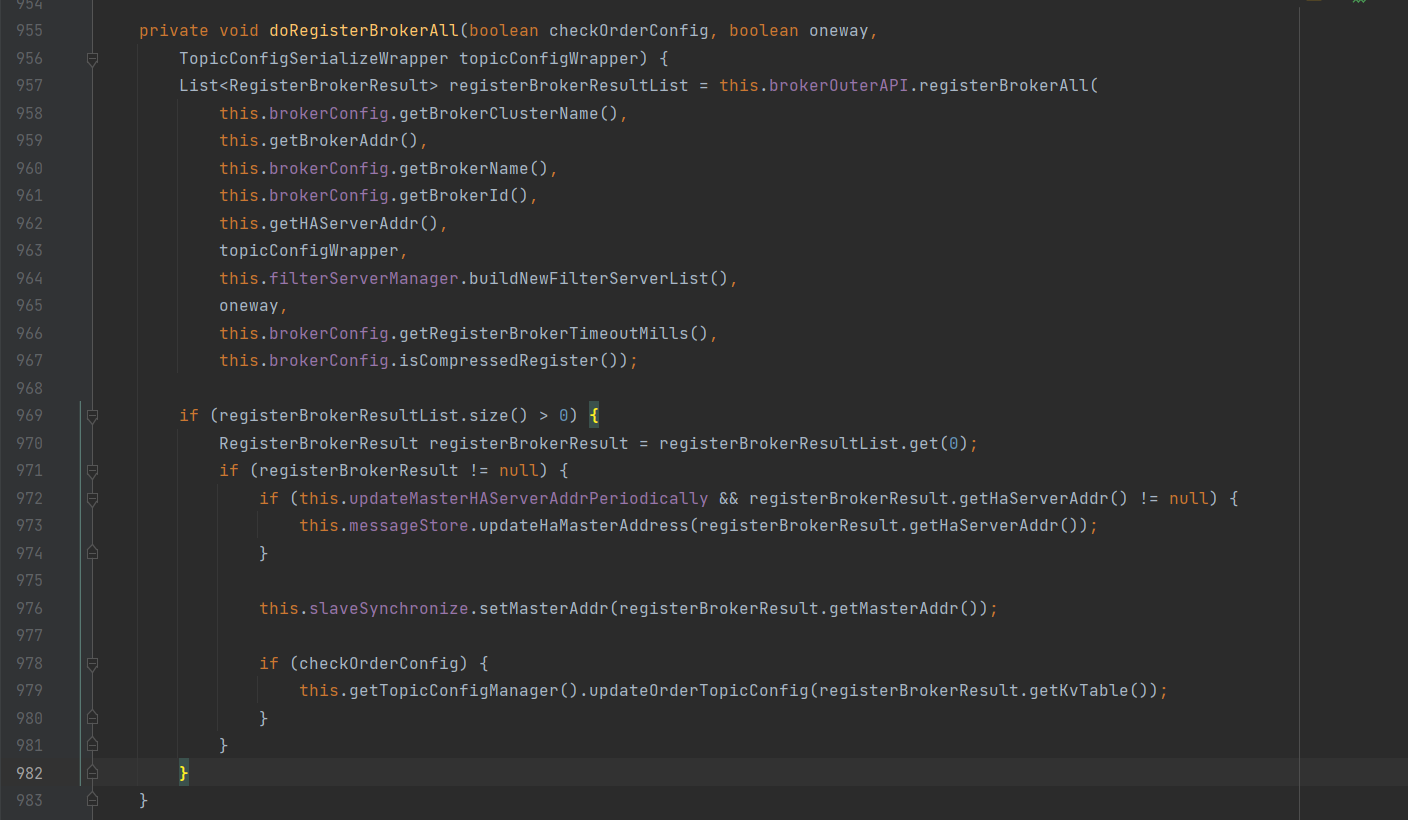The image size is (1408, 820).
Task: Collapse the checkOrderConfig if block
Action: coord(92,663)
